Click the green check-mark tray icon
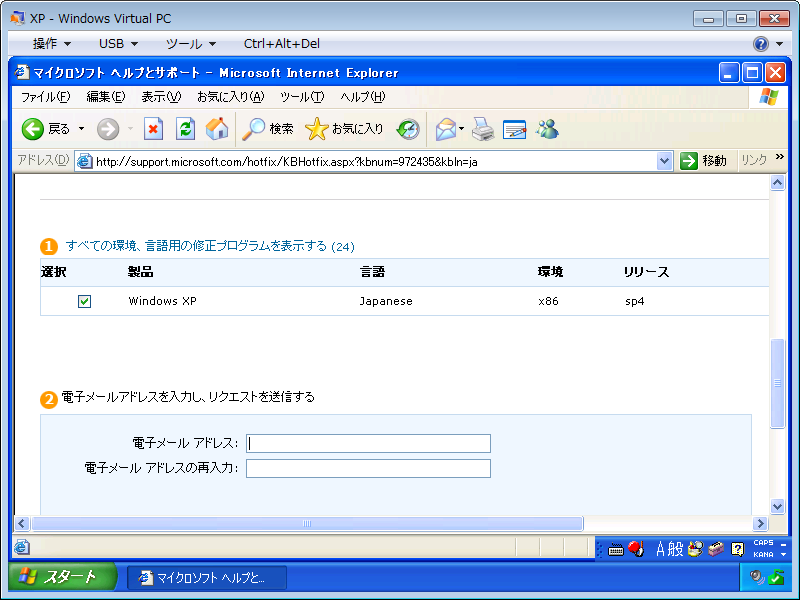The height and width of the screenshot is (600, 800). [x=776, y=577]
